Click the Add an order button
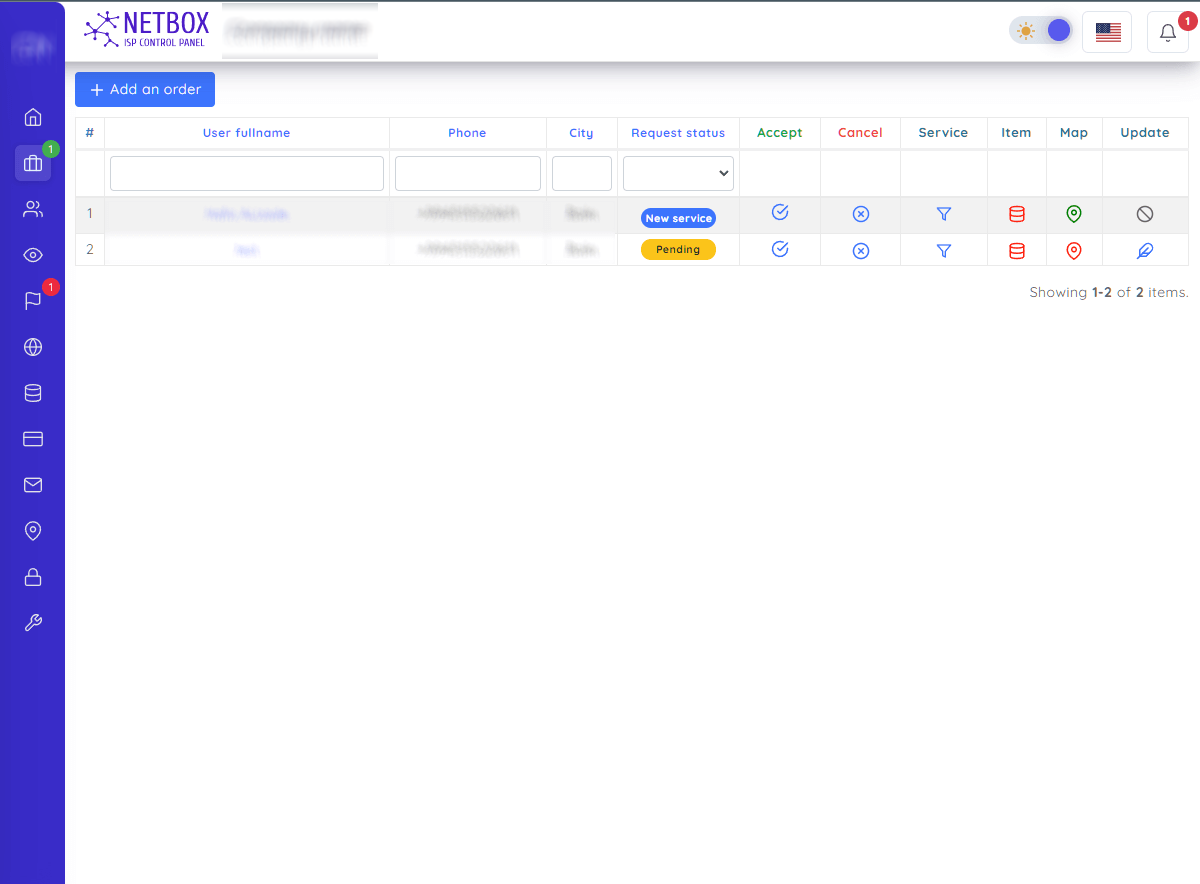This screenshot has width=1200, height=884. 145,89
